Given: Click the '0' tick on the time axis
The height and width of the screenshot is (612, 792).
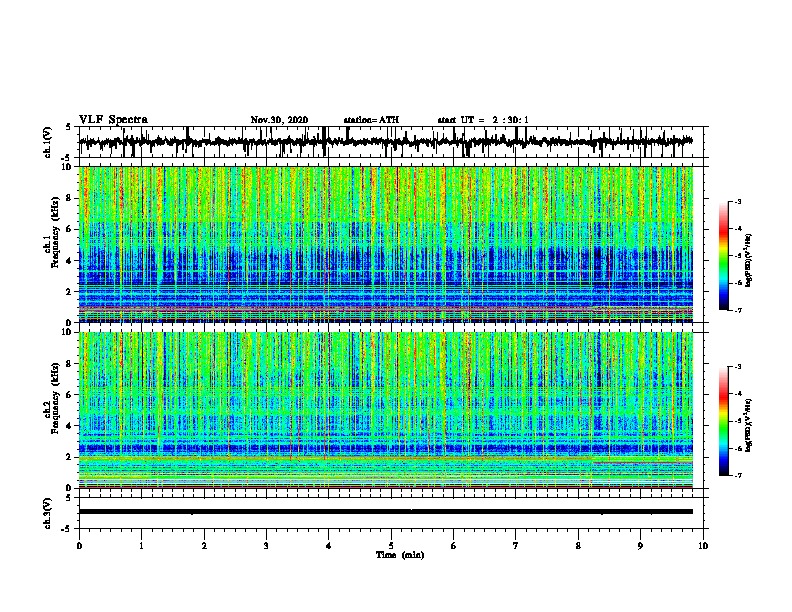Looking at the screenshot, I should (79, 546).
